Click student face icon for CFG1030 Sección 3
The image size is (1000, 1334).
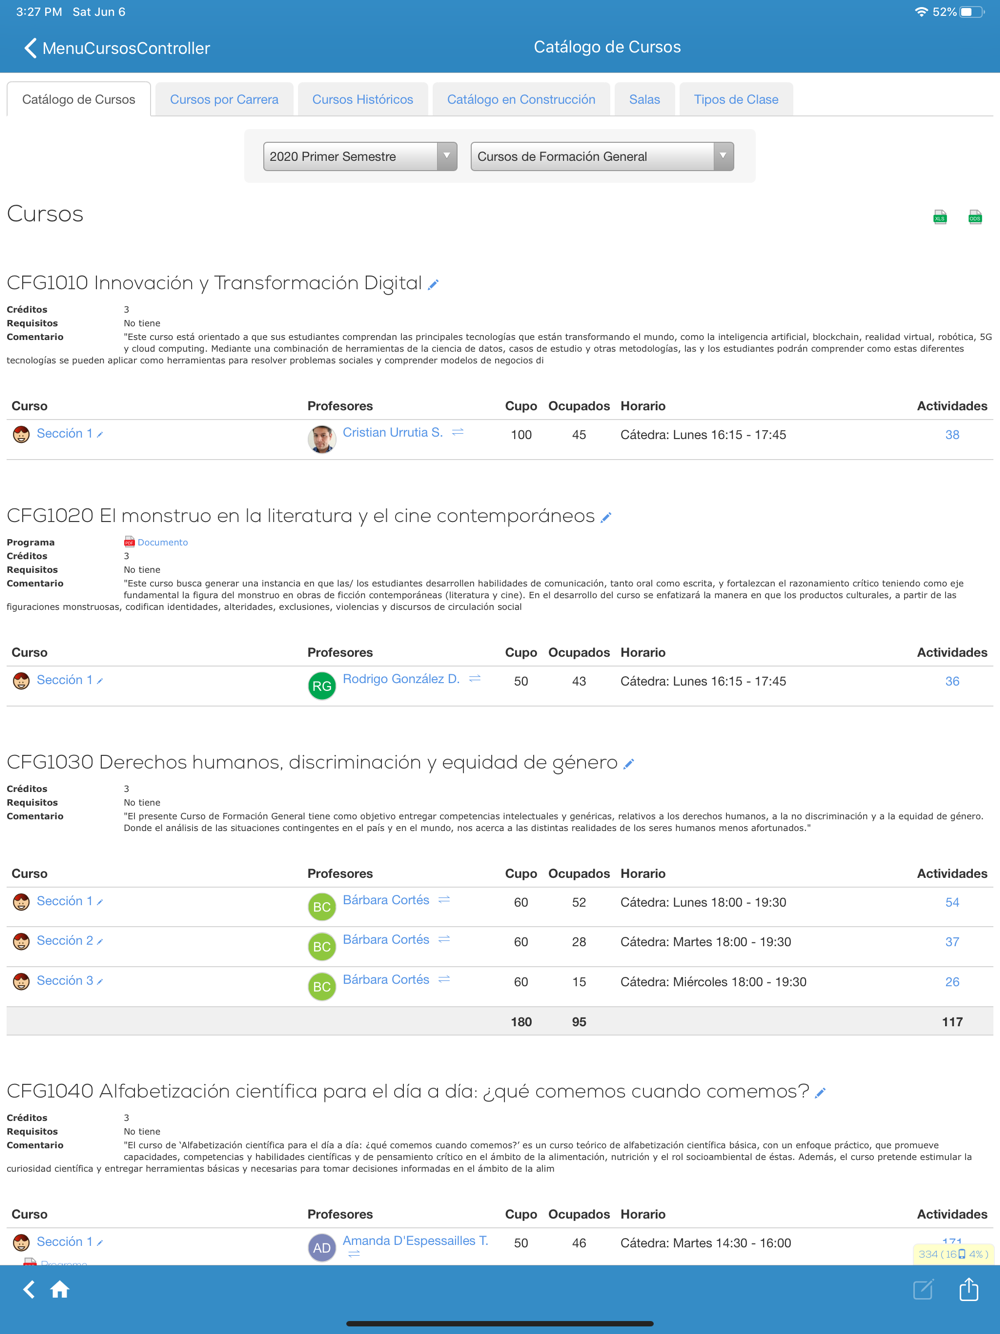[x=21, y=982]
